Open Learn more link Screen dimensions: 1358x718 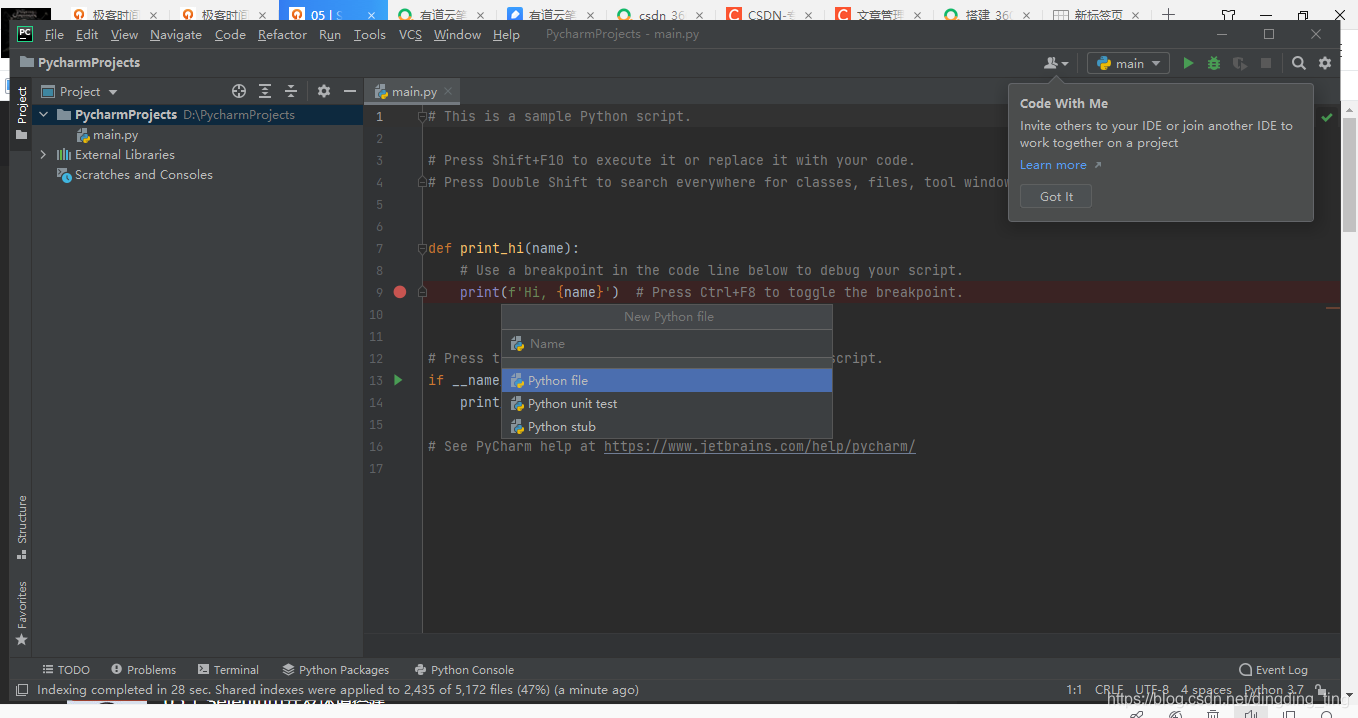coord(1053,165)
